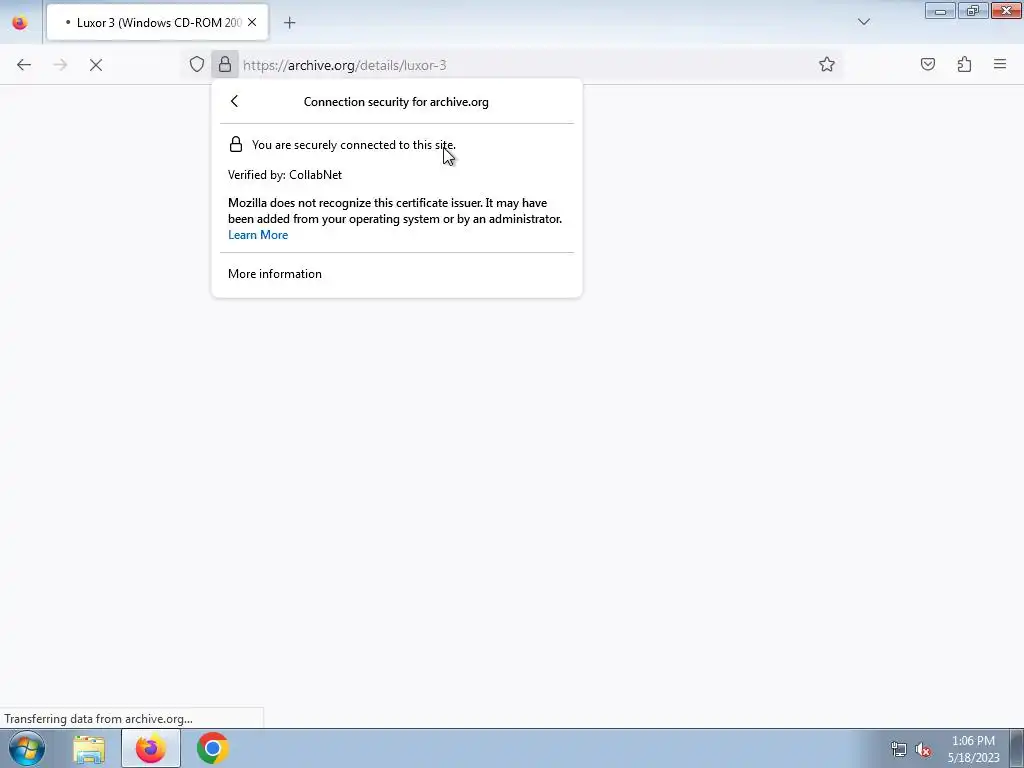1024x768 pixels.
Task: Close the Luxor 3 tab
Action: (252, 22)
